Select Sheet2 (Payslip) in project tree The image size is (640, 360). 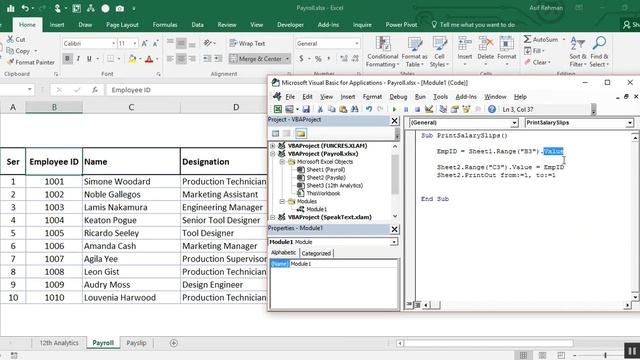point(326,178)
